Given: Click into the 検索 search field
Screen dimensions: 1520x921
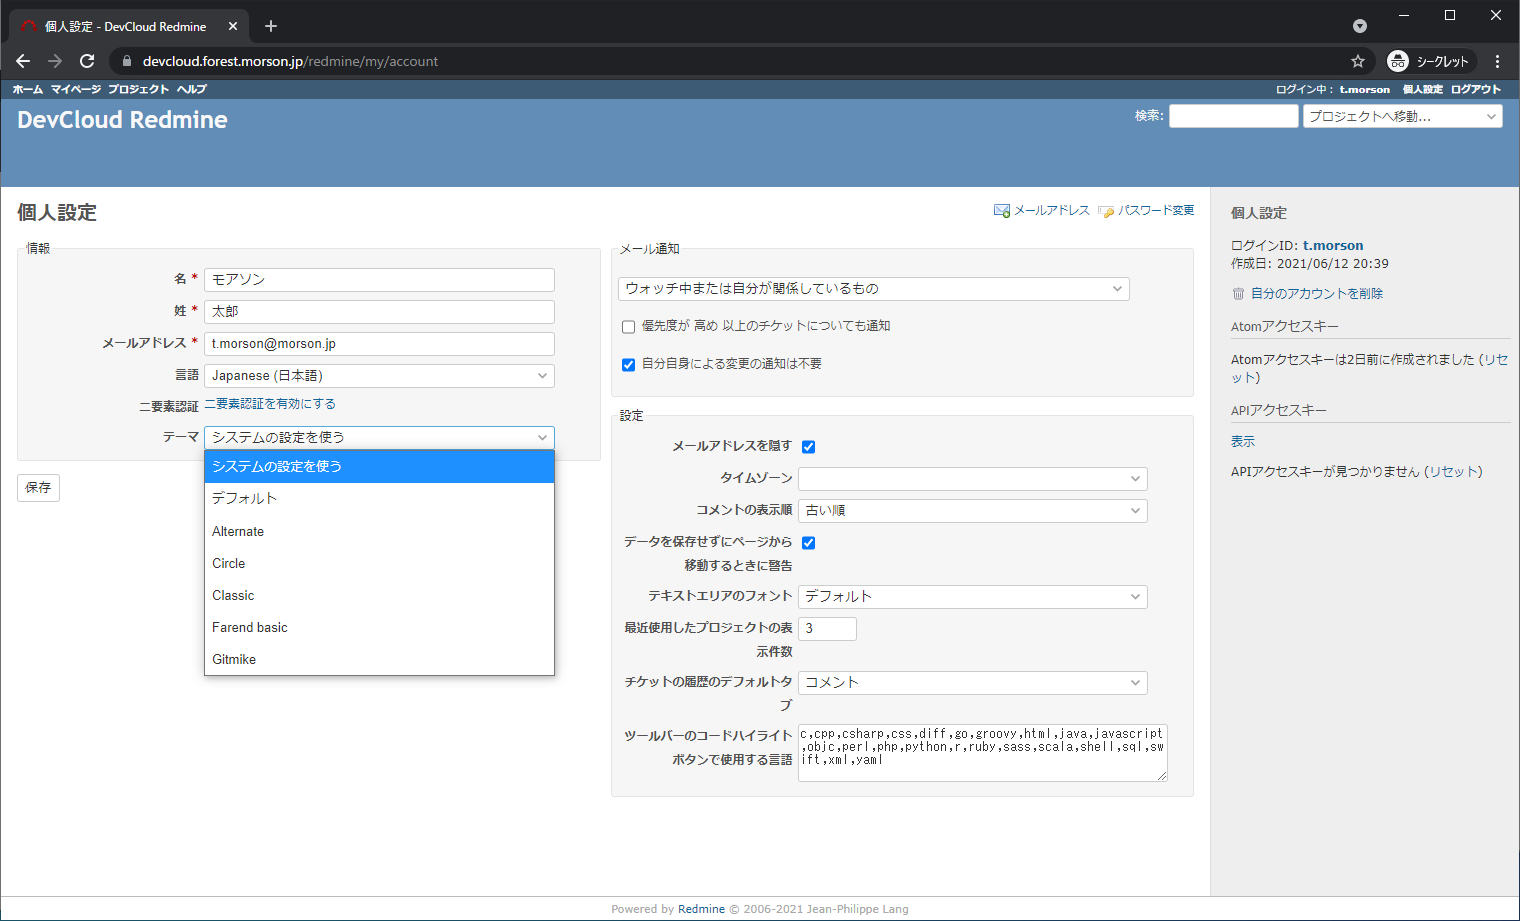Looking at the screenshot, I should coord(1233,117).
